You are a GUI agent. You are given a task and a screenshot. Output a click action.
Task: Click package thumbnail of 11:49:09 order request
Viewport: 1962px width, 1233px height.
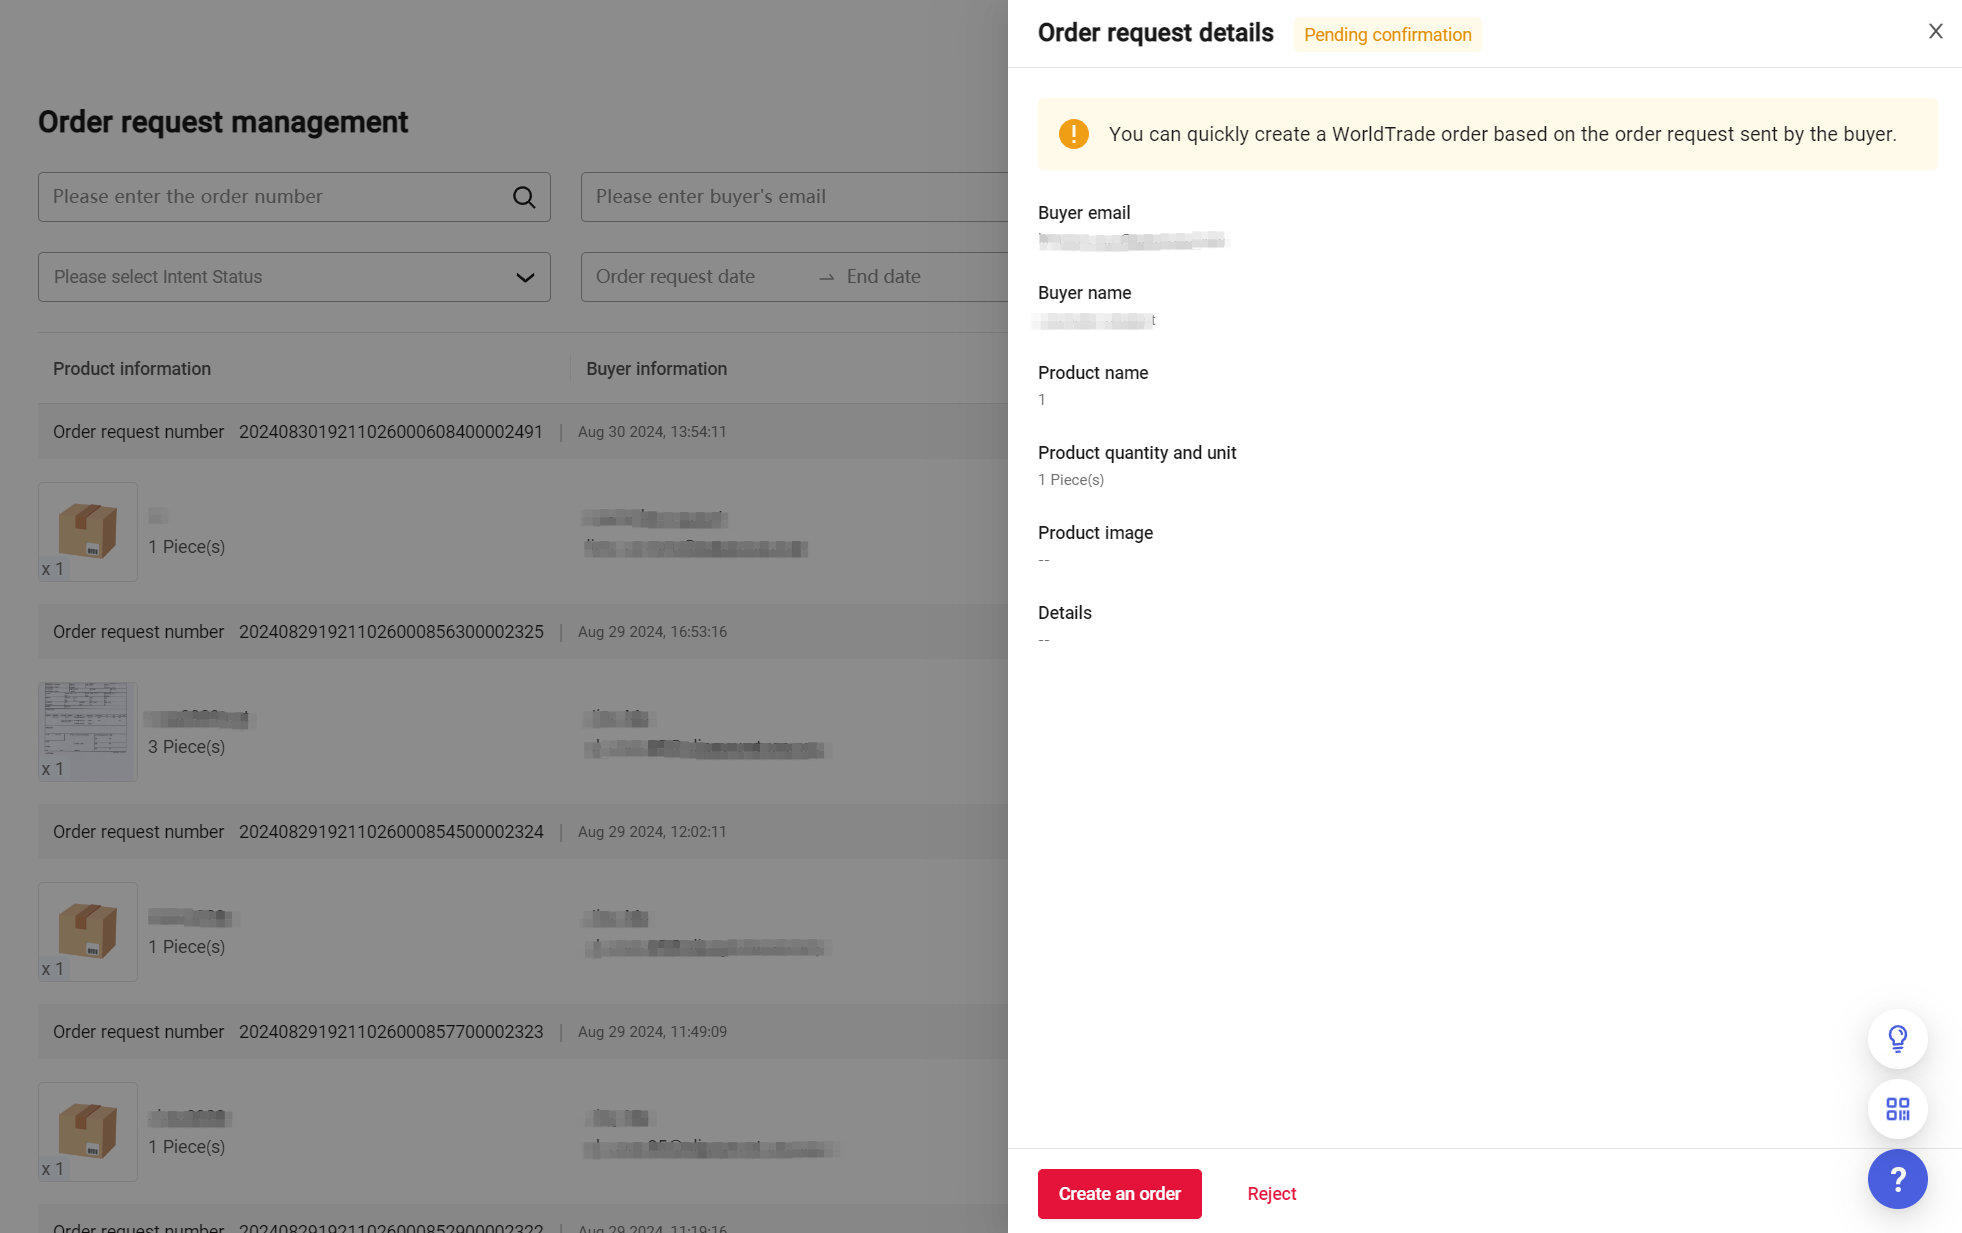tap(88, 1131)
